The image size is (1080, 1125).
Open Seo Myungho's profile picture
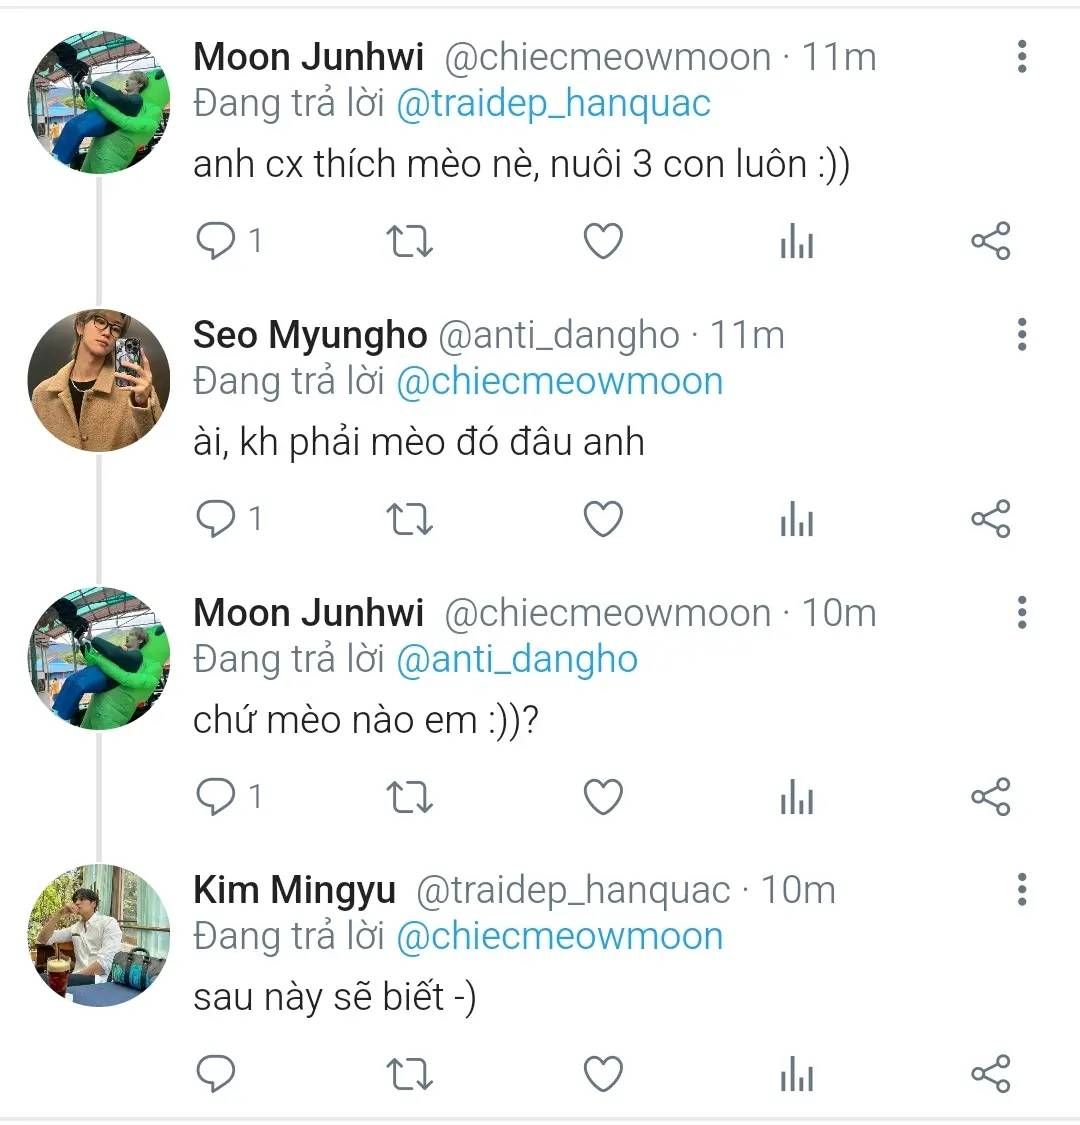98,381
